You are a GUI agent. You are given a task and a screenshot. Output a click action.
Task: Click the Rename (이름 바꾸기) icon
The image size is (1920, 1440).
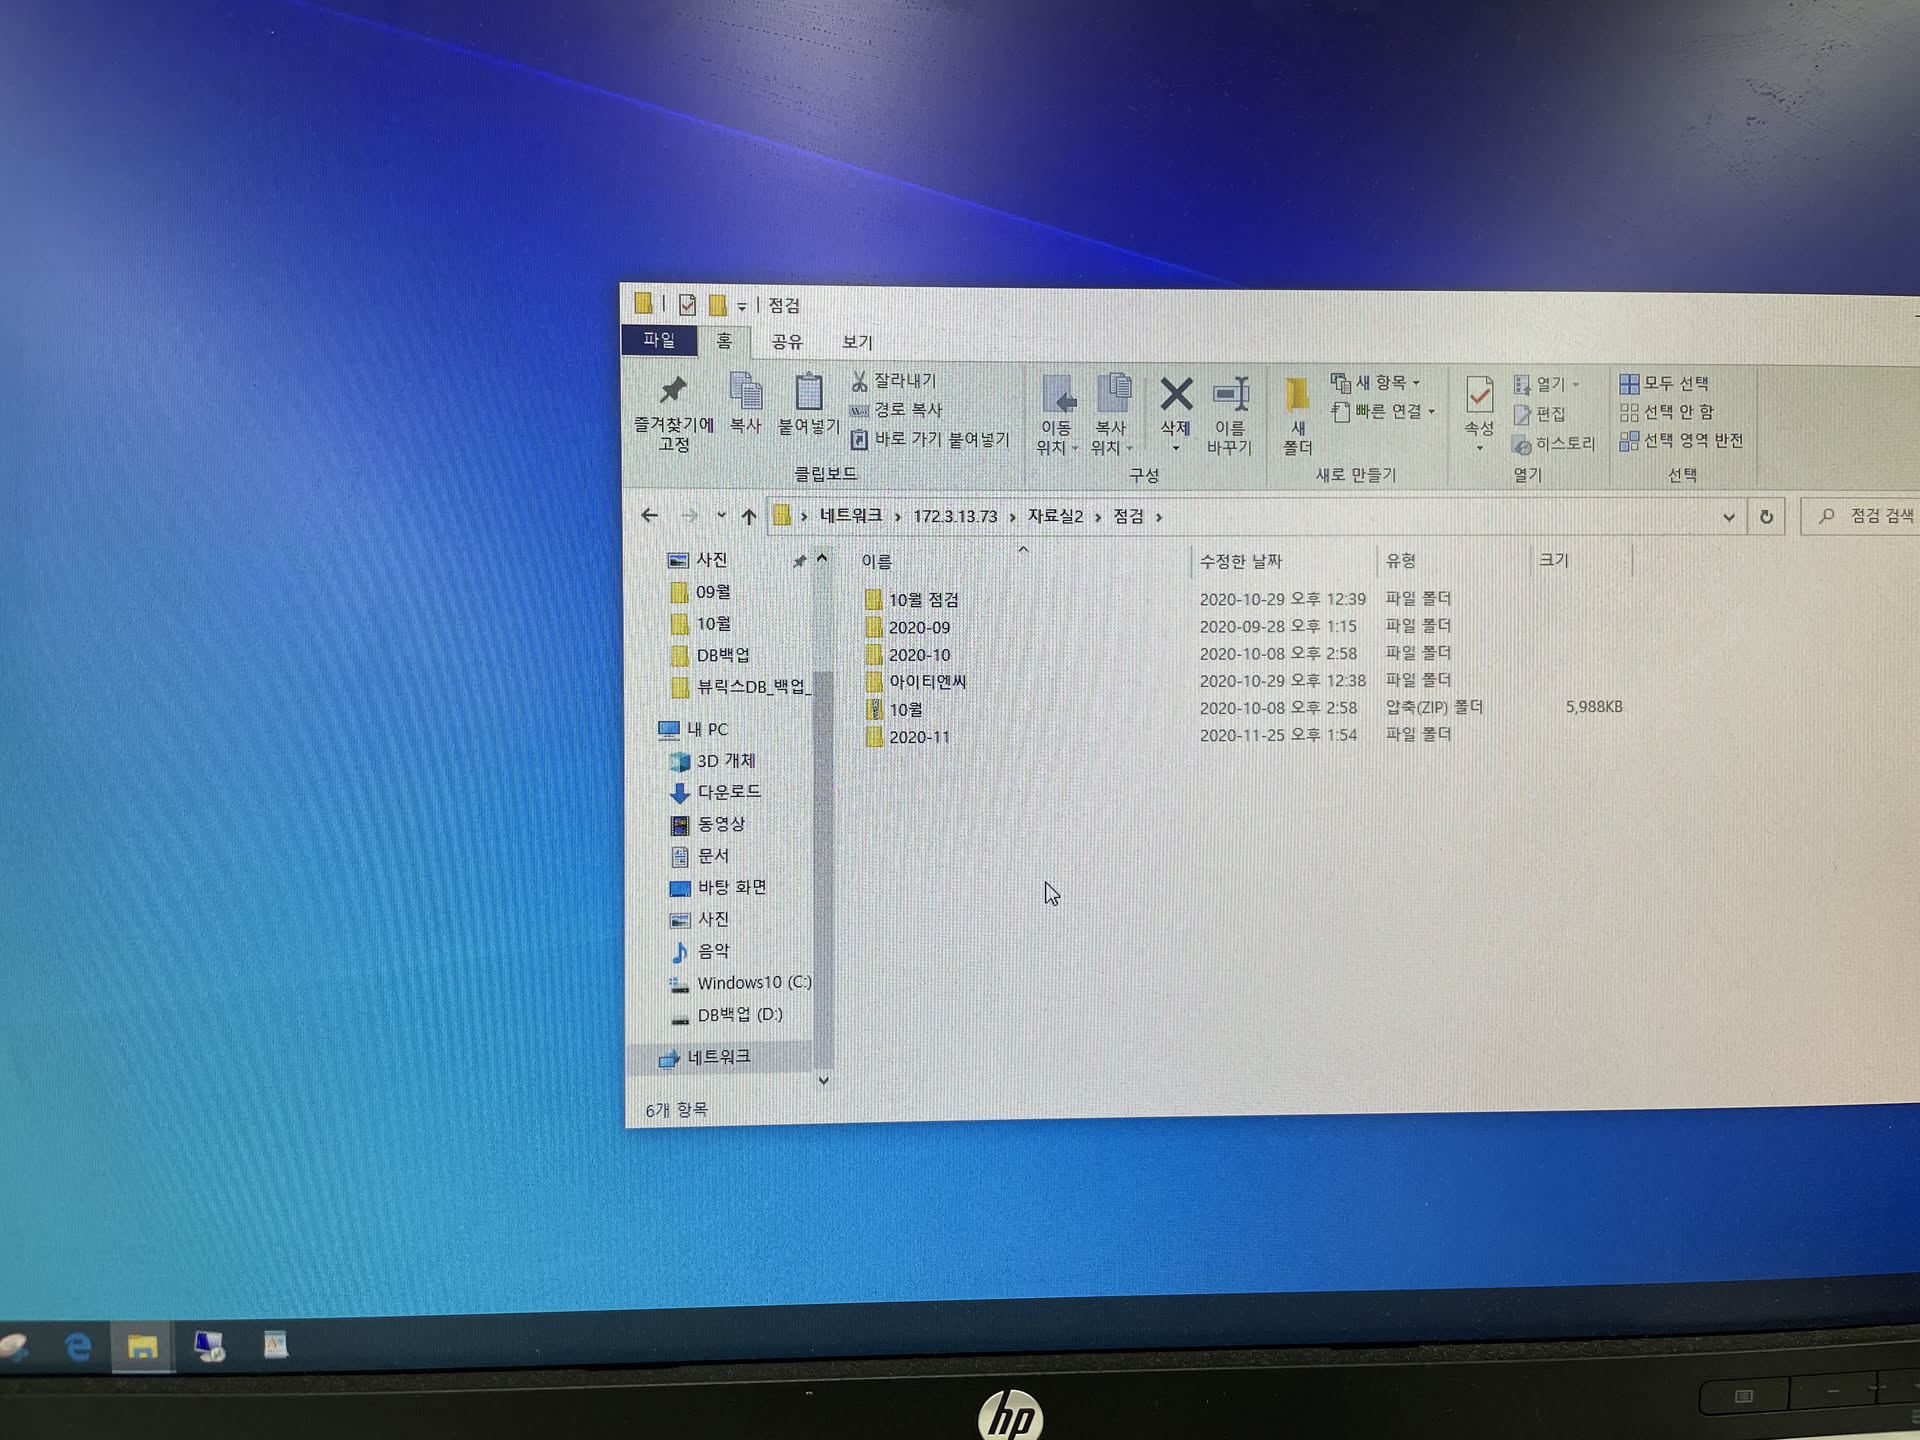(x=1230, y=395)
